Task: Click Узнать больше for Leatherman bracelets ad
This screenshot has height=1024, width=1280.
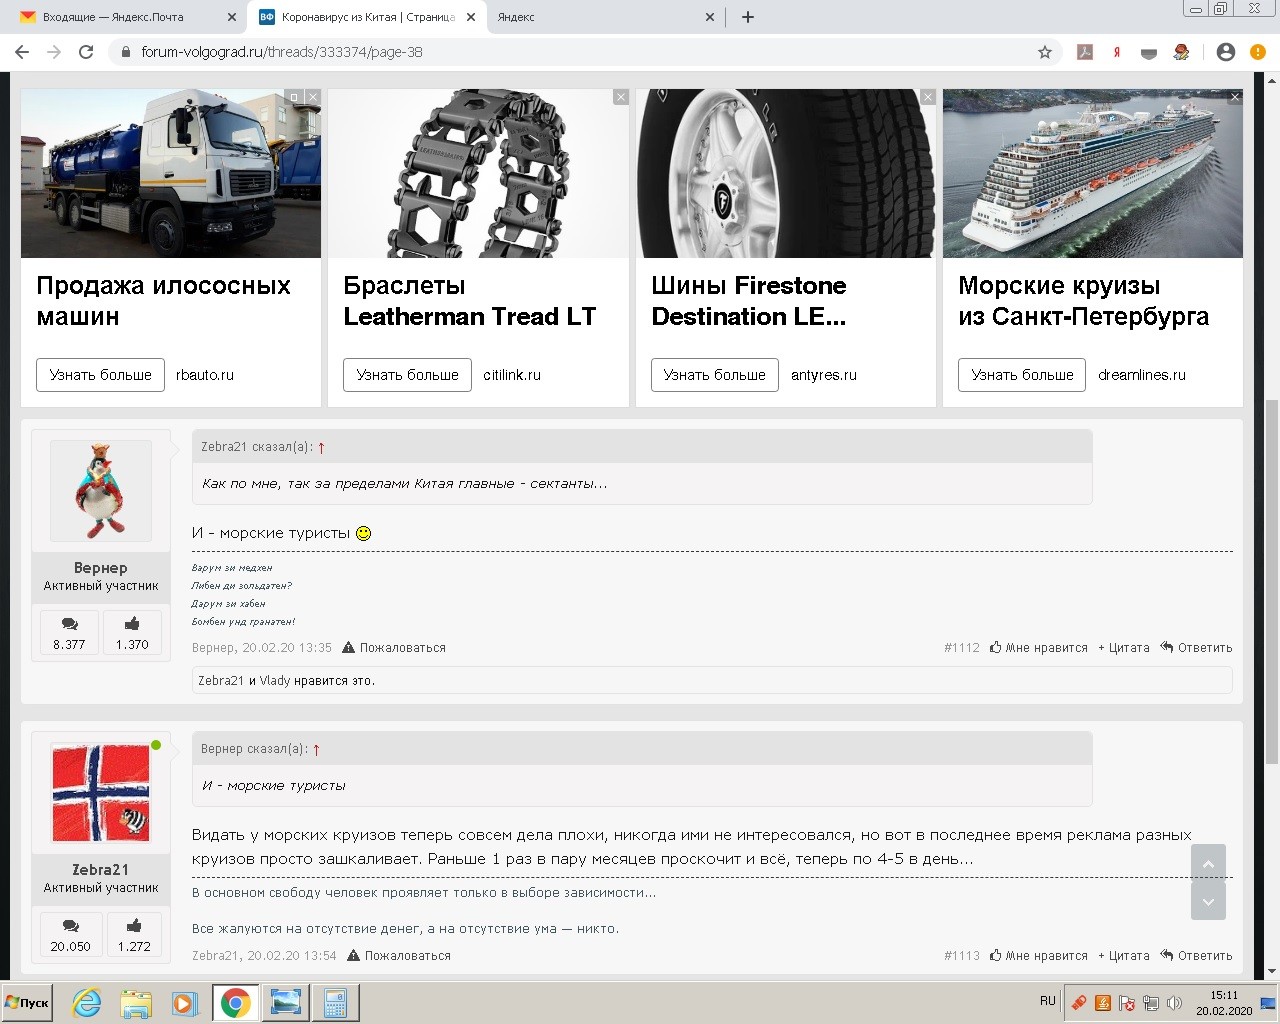Action: (x=407, y=375)
